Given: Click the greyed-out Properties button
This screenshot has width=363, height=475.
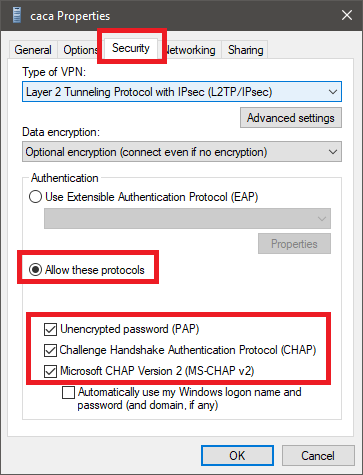Looking at the screenshot, I should click(x=294, y=244).
